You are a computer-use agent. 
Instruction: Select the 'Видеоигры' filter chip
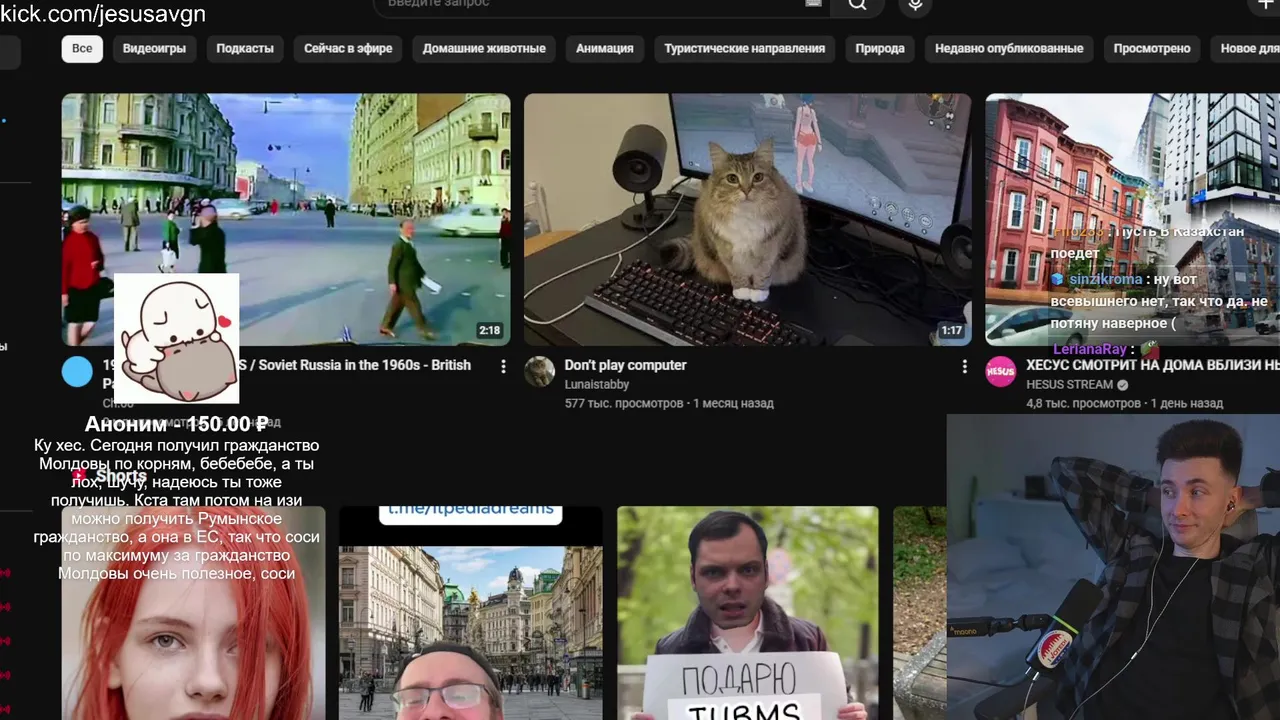click(154, 49)
